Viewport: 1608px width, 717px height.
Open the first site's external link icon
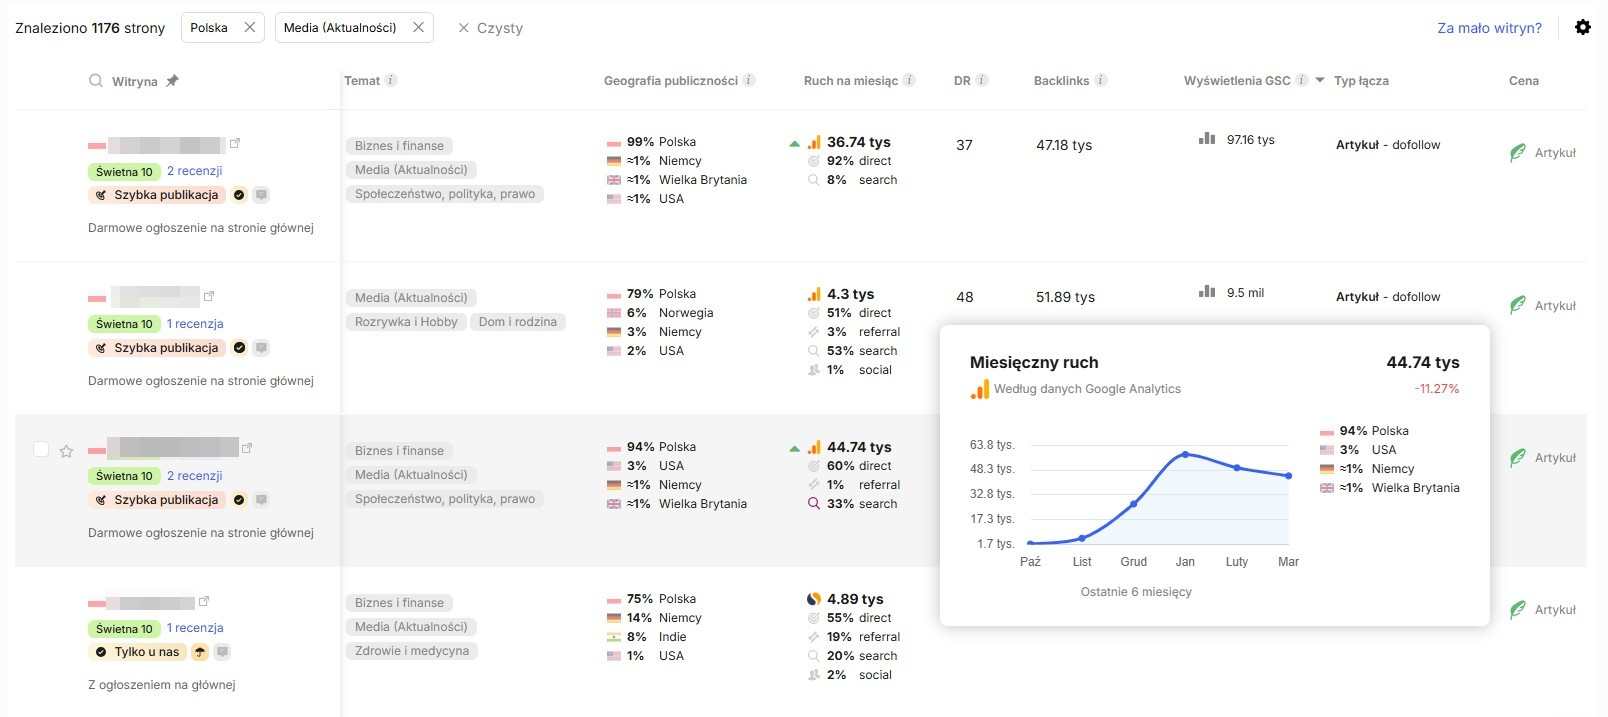click(235, 144)
